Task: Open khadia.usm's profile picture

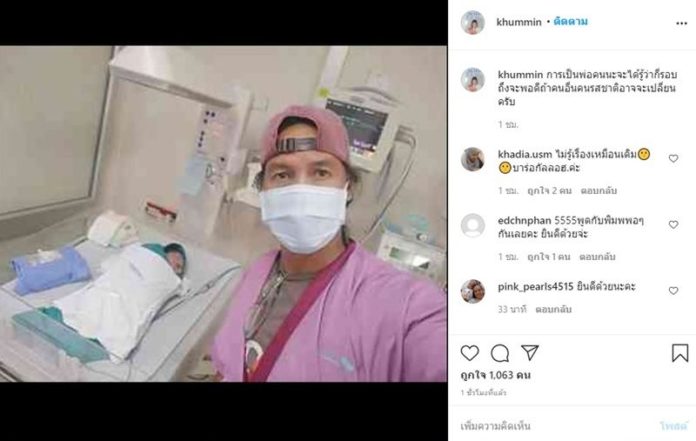Action: (x=472, y=159)
